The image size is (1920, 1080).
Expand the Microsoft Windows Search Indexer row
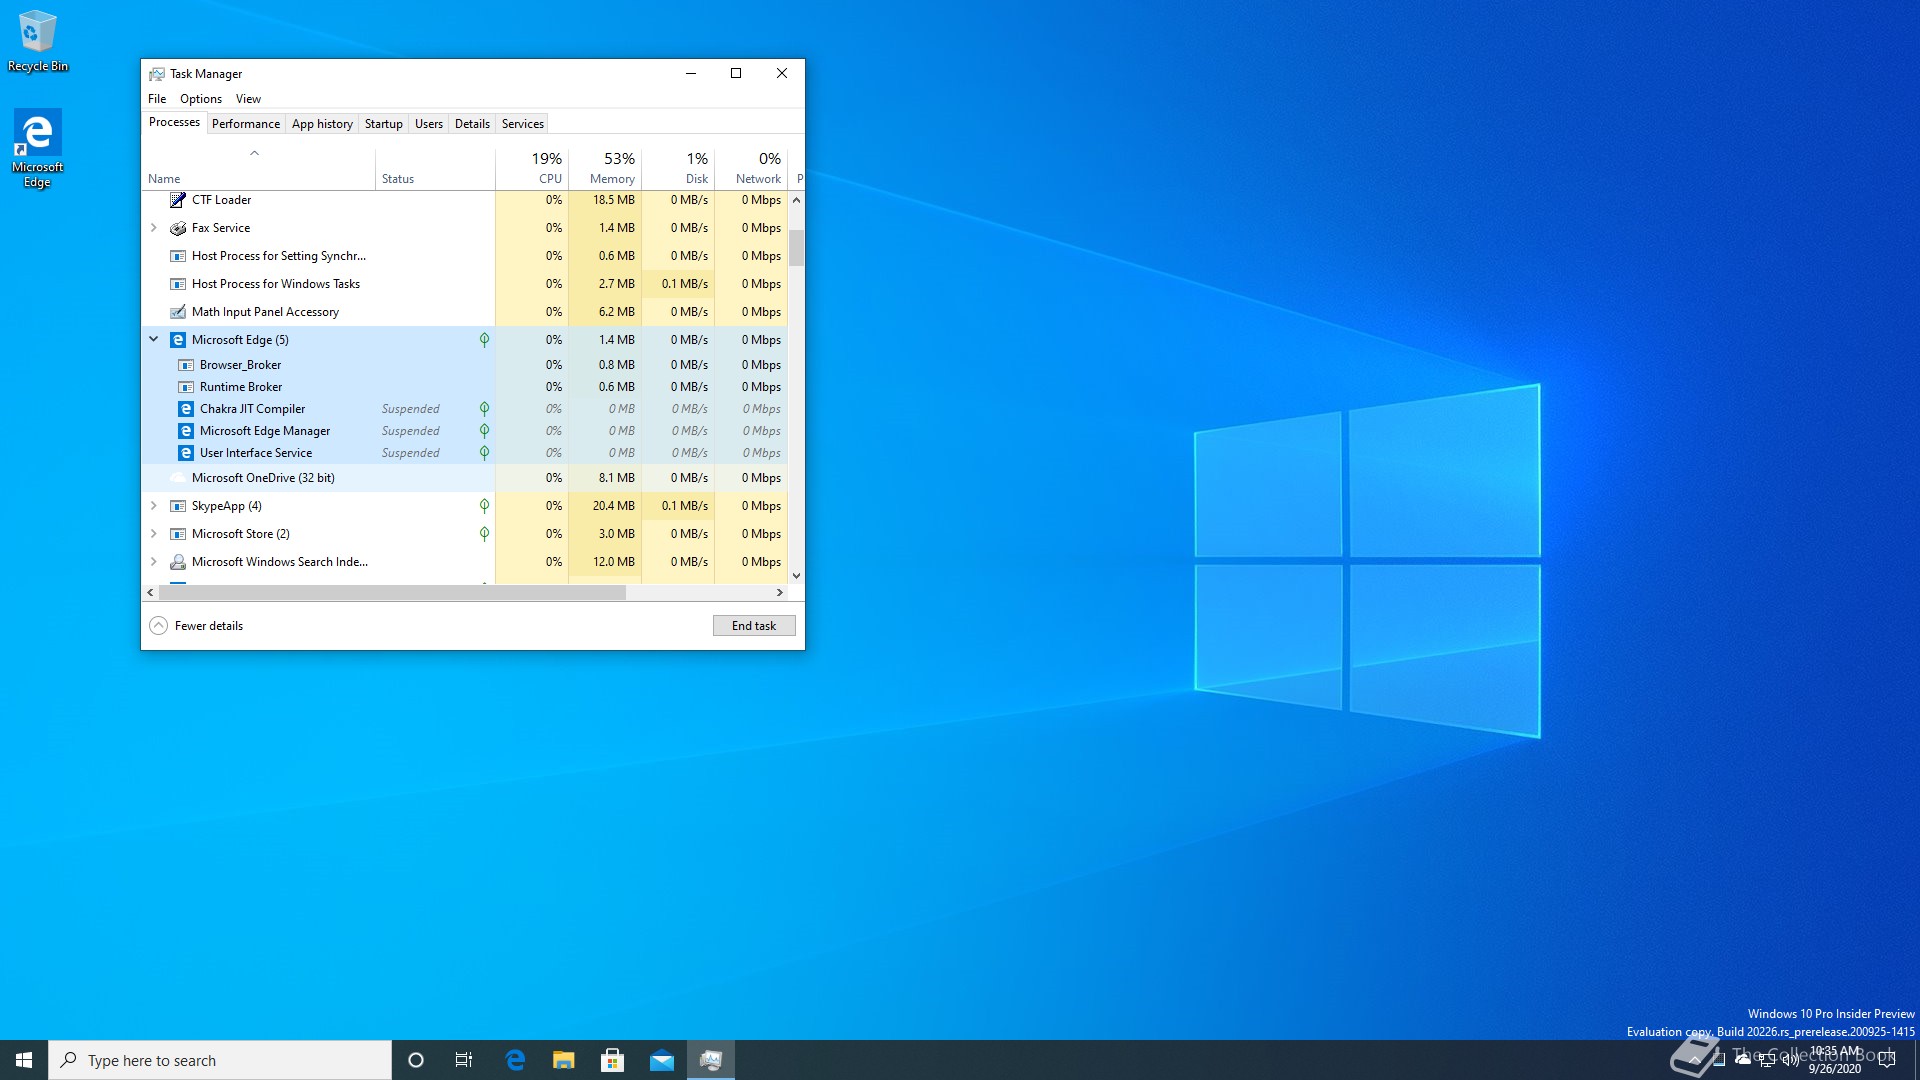tap(154, 562)
